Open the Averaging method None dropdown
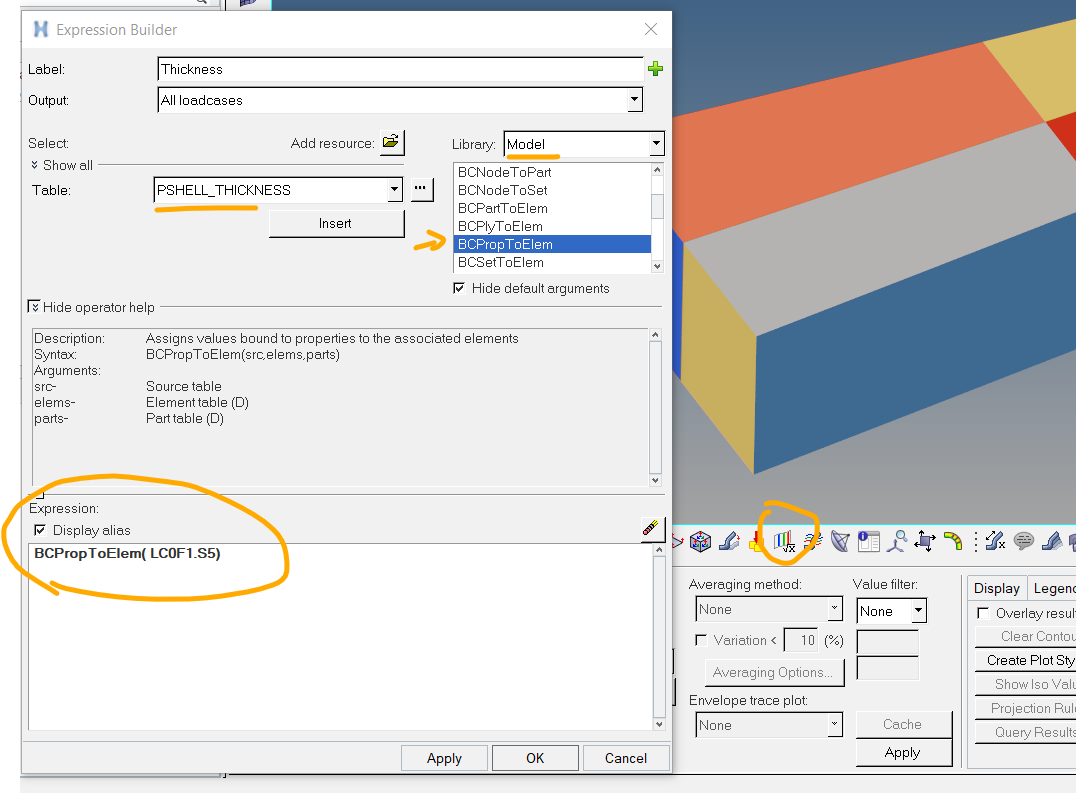This screenshot has width=1076, height=793. click(834, 610)
